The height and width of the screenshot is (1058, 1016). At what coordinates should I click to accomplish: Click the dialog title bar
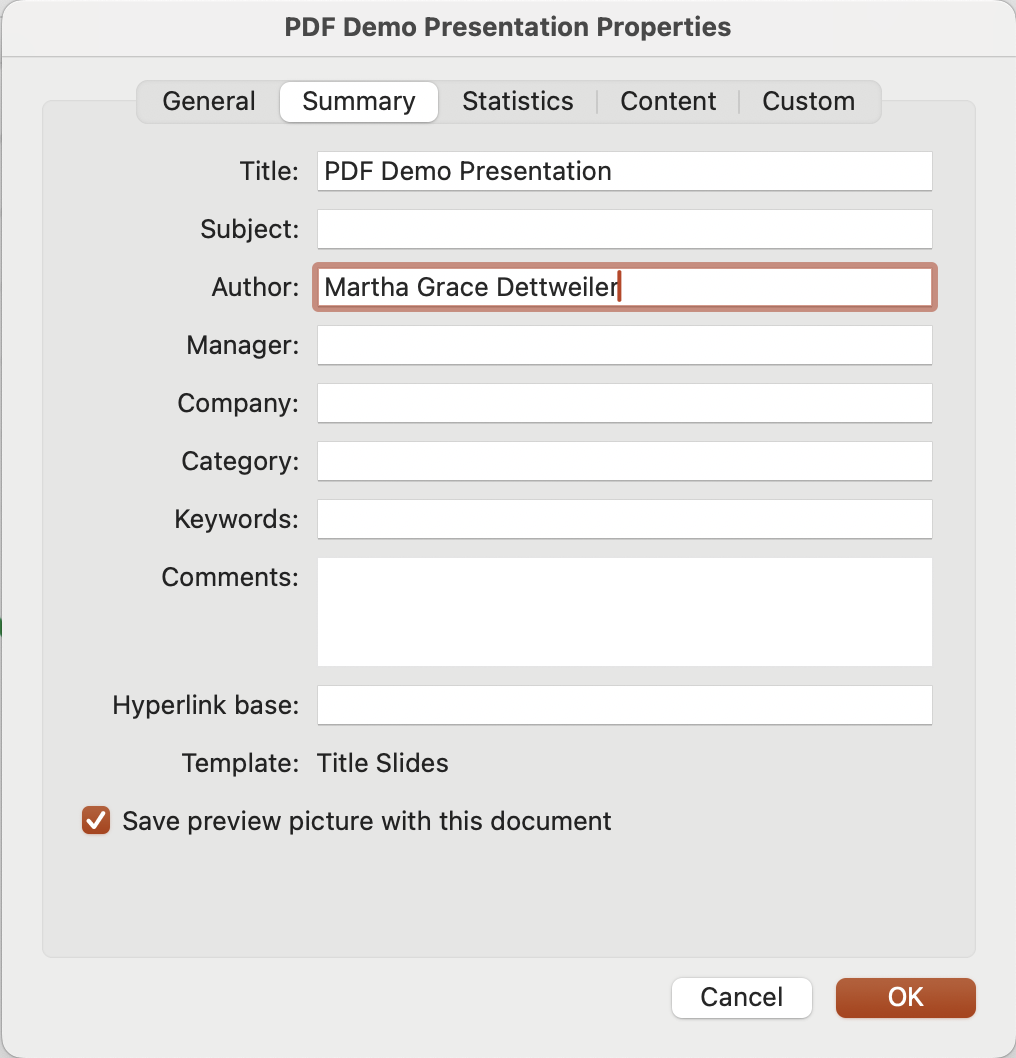coord(508,27)
